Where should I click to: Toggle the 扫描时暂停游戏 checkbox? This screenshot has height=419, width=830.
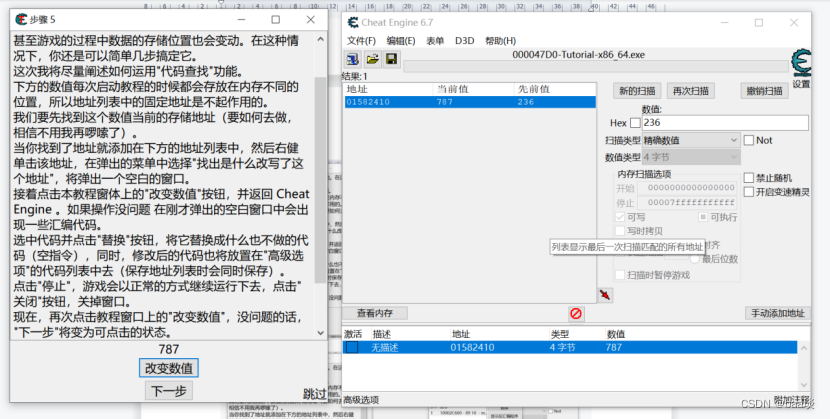click(620, 275)
